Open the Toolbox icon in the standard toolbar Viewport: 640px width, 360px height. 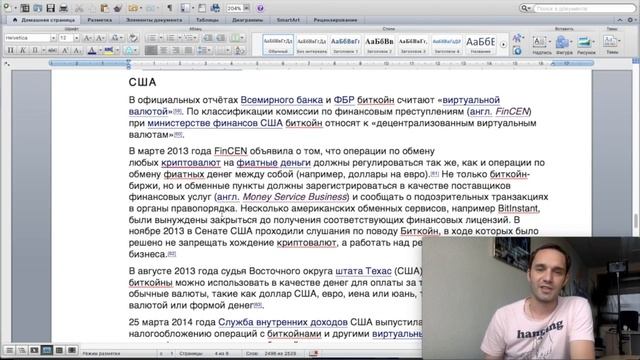202,8
